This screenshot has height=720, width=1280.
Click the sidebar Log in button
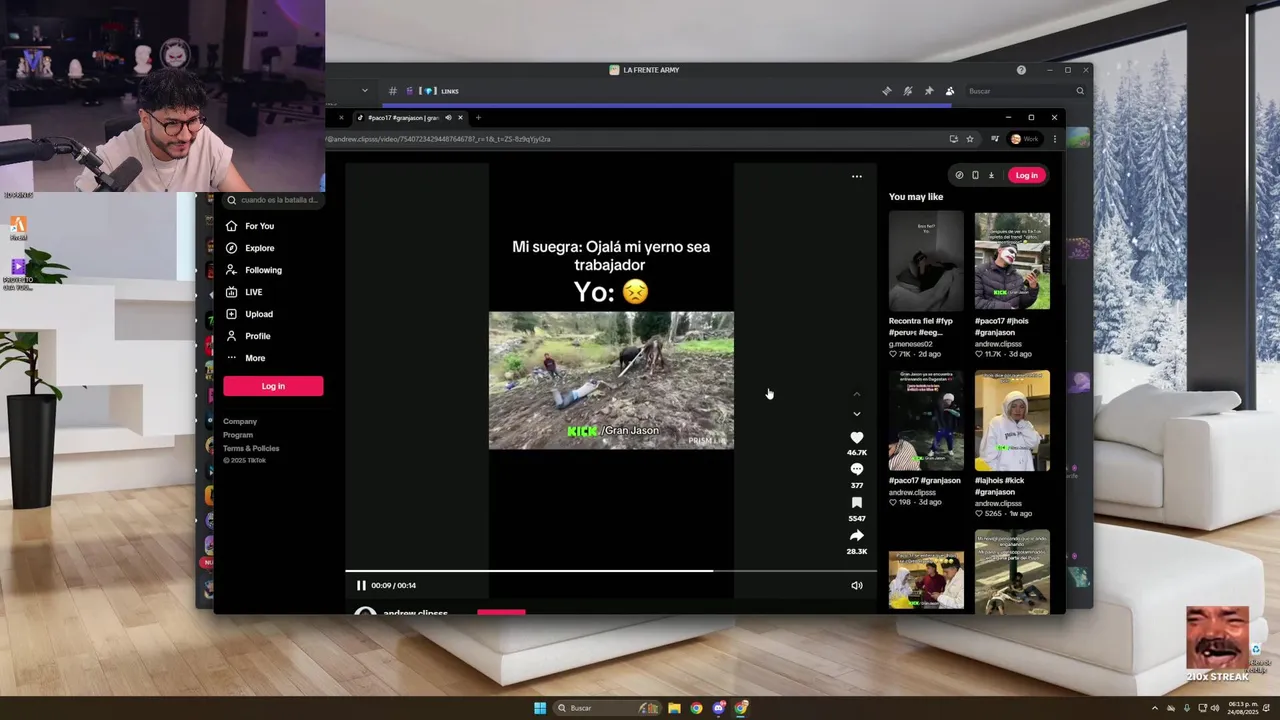click(273, 386)
